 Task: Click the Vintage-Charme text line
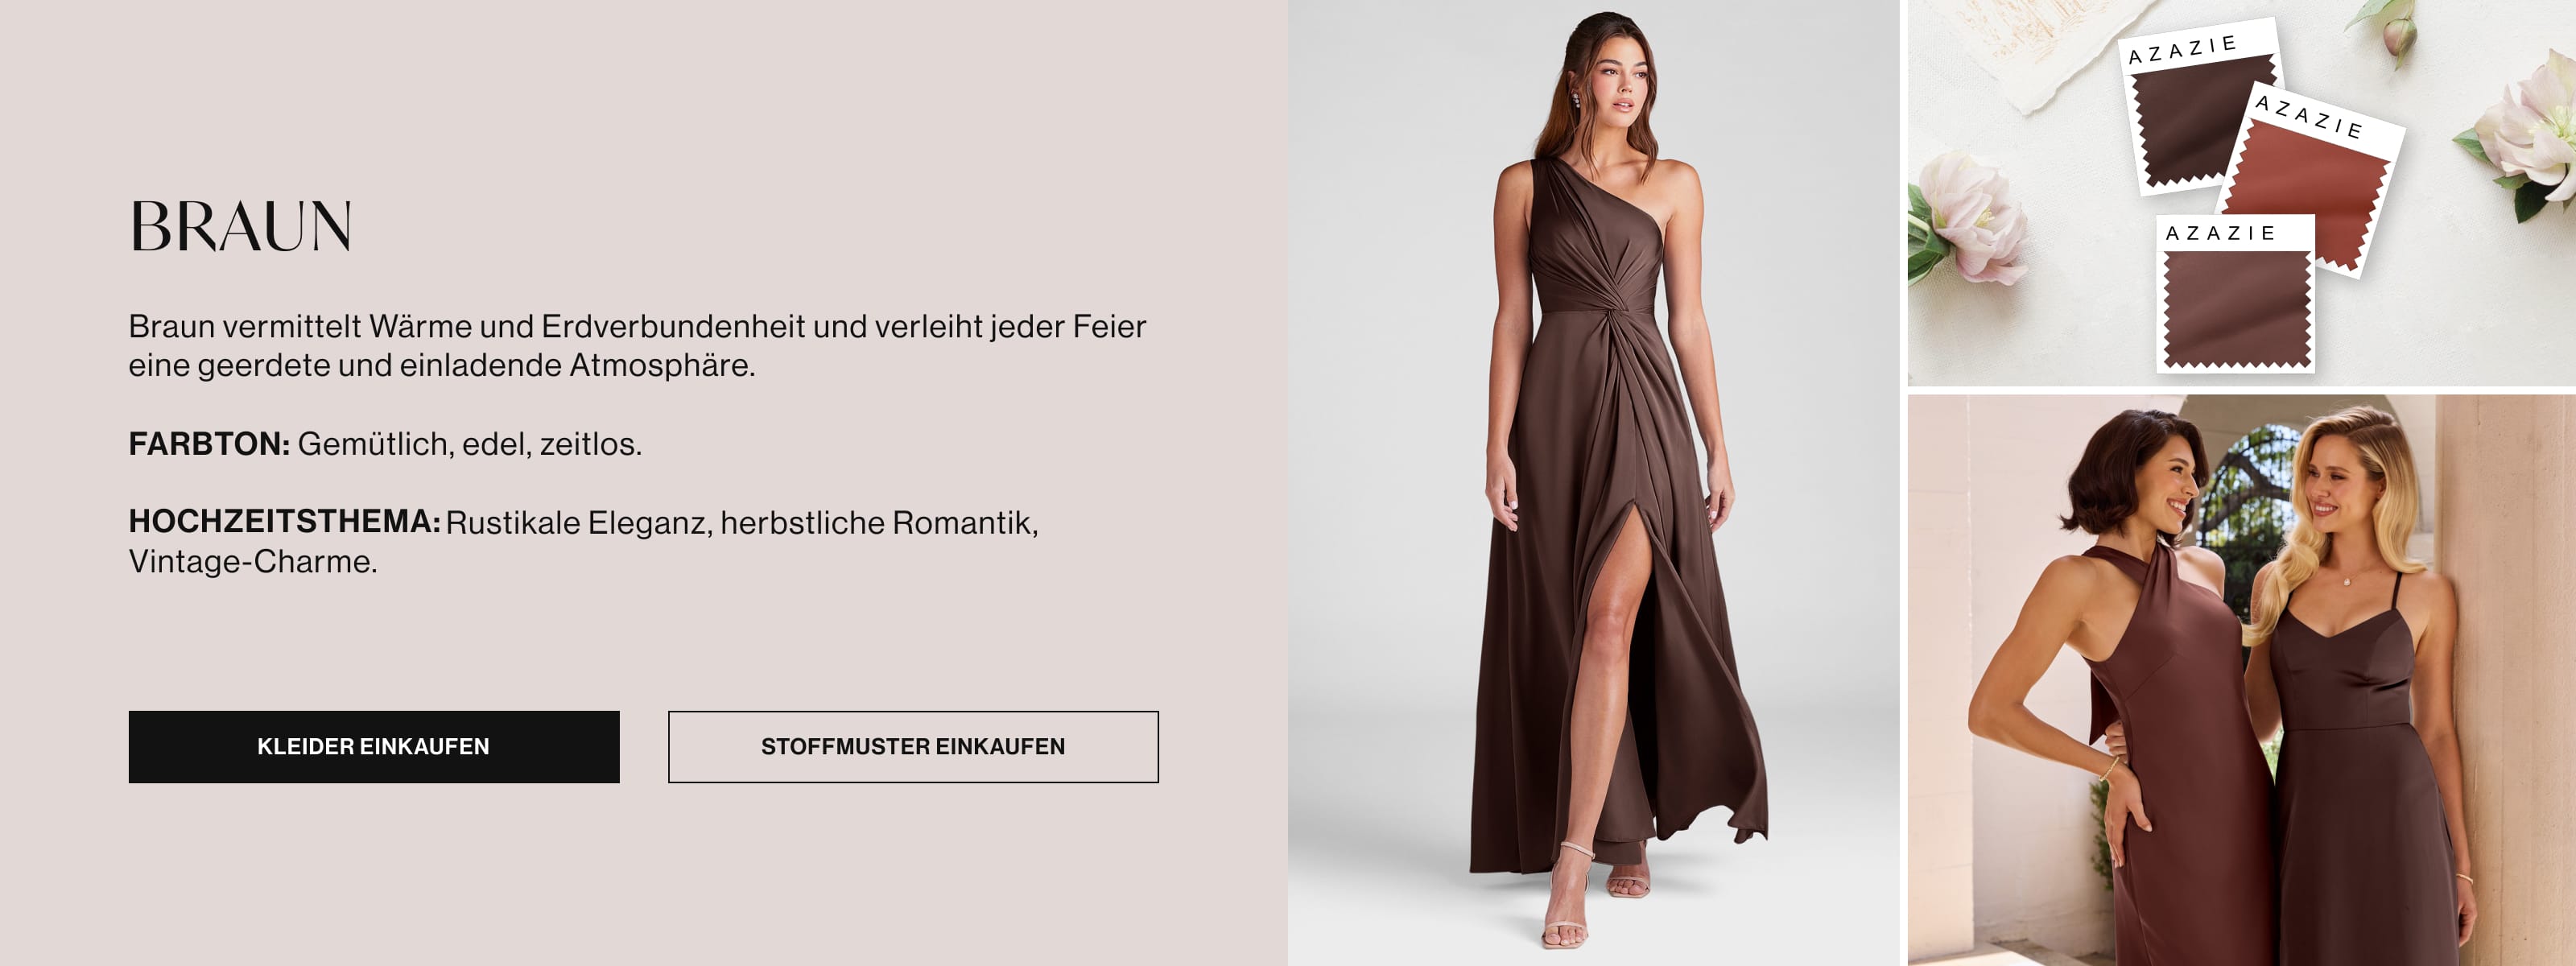click(253, 561)
